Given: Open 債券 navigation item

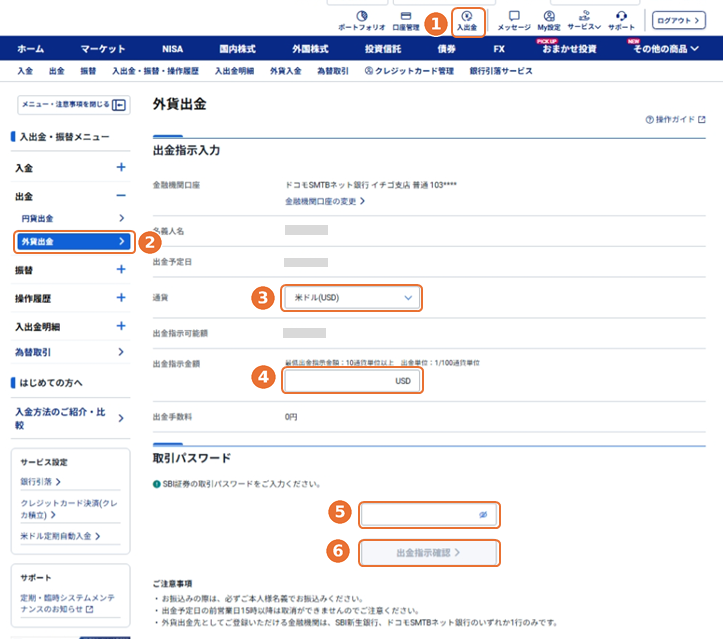Looking at the screenshot, I should (x=446, y=48).
